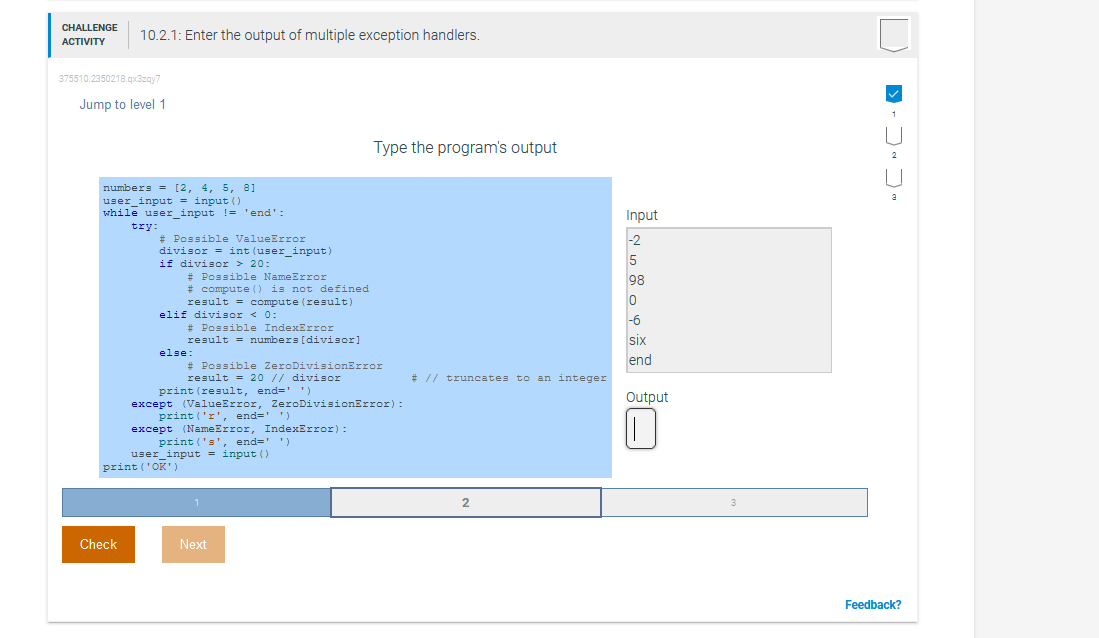Click the Jump to level 1 link
The height and width of the screenshot is (638, 1099).
122,104
